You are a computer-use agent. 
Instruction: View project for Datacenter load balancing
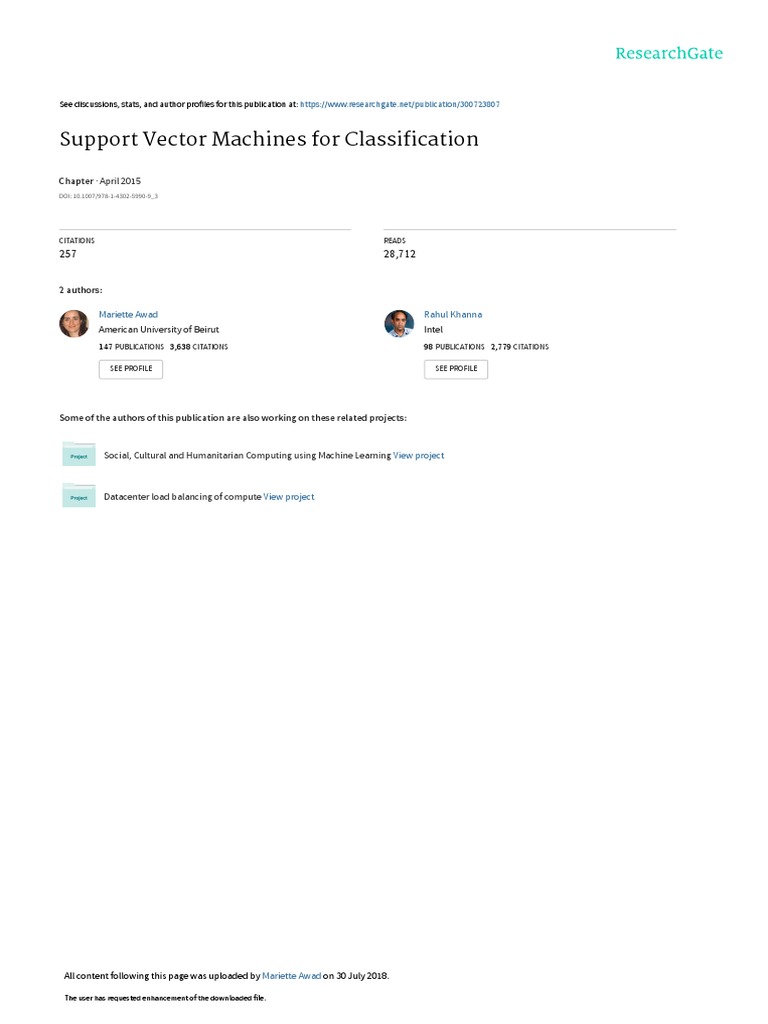click(x=289, y=496)
